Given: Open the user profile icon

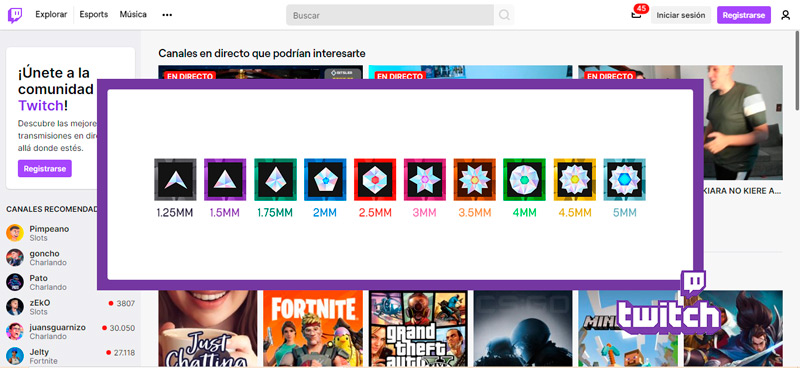Looking at the screenshot, I should [786, 15].
